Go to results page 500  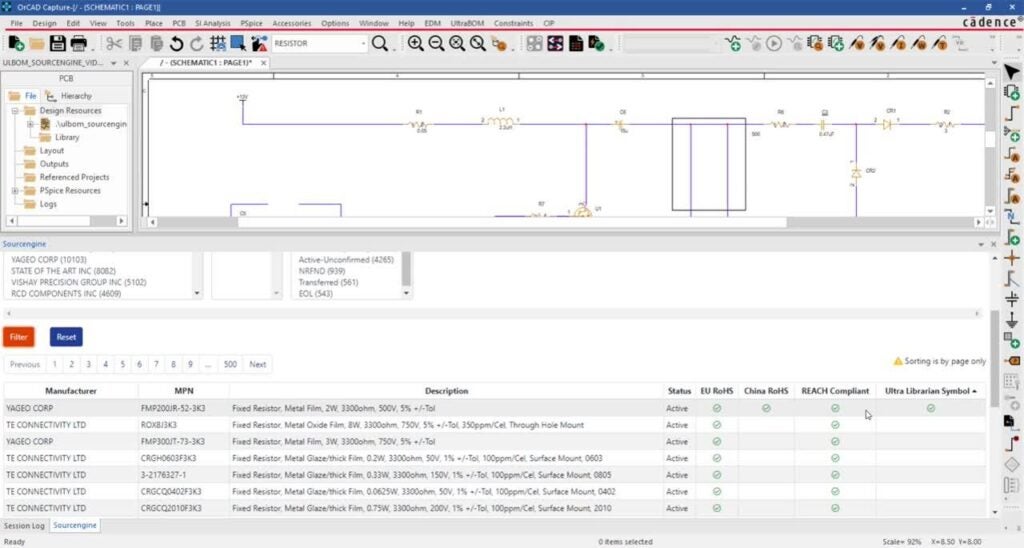coord(230,364)
